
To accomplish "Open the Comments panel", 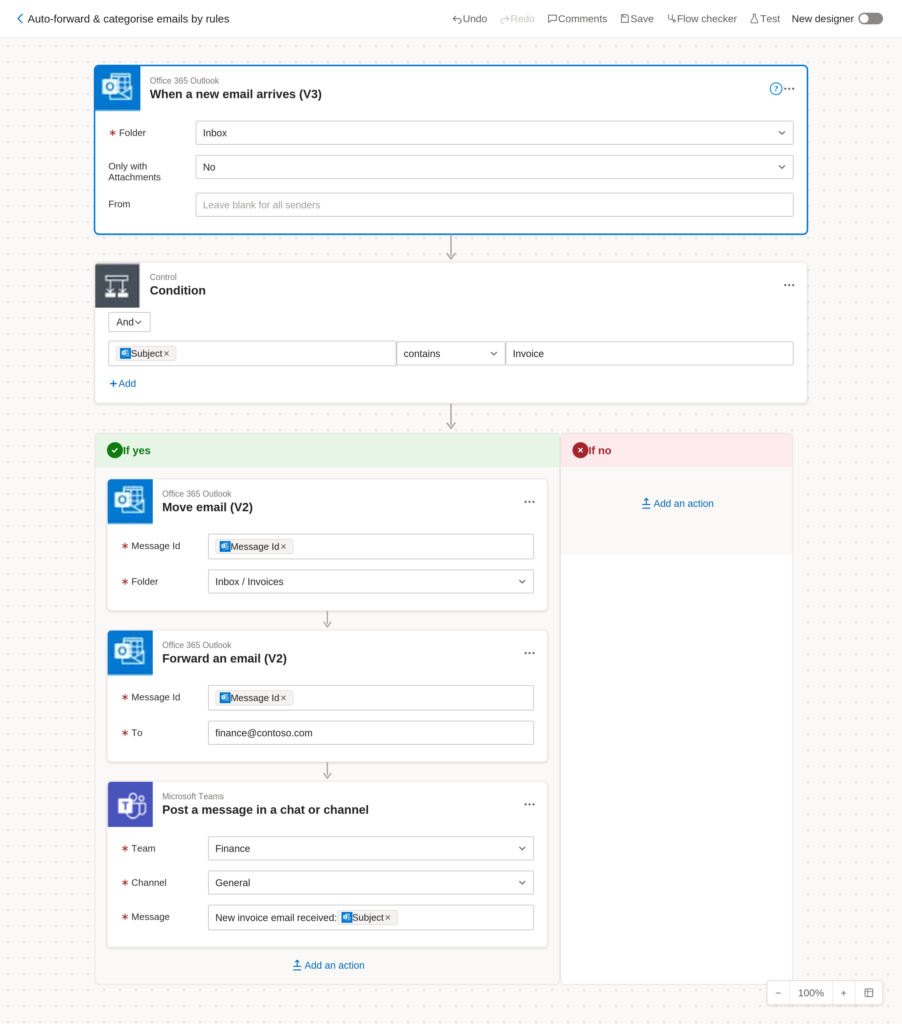I will (577, 19).
